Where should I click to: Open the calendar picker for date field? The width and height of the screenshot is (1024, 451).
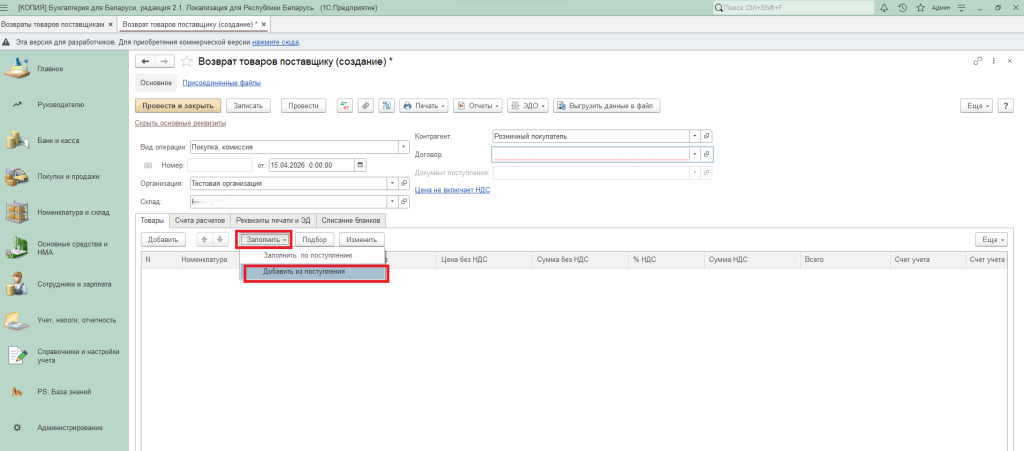(360, 165)
